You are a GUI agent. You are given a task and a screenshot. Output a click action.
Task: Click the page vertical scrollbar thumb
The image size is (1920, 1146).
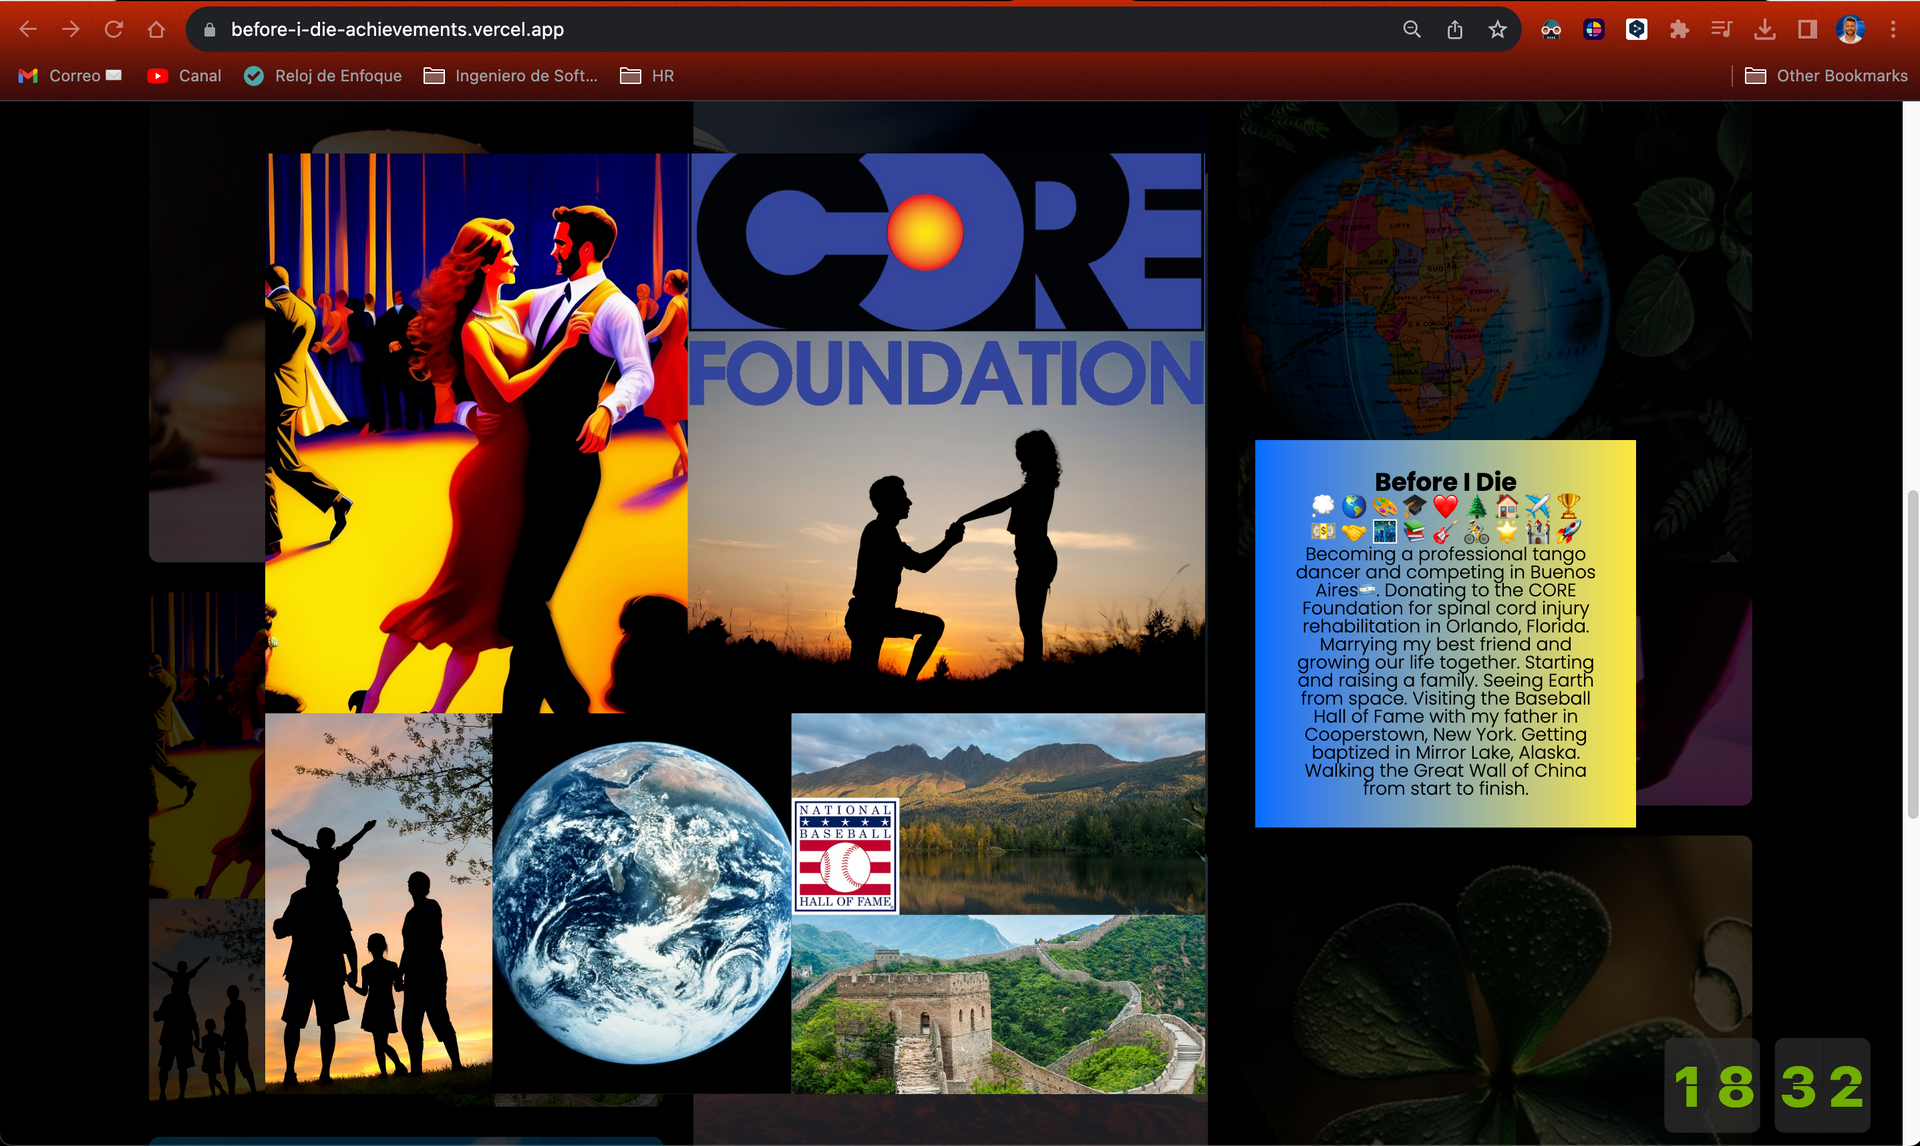tap(1911, 655)
